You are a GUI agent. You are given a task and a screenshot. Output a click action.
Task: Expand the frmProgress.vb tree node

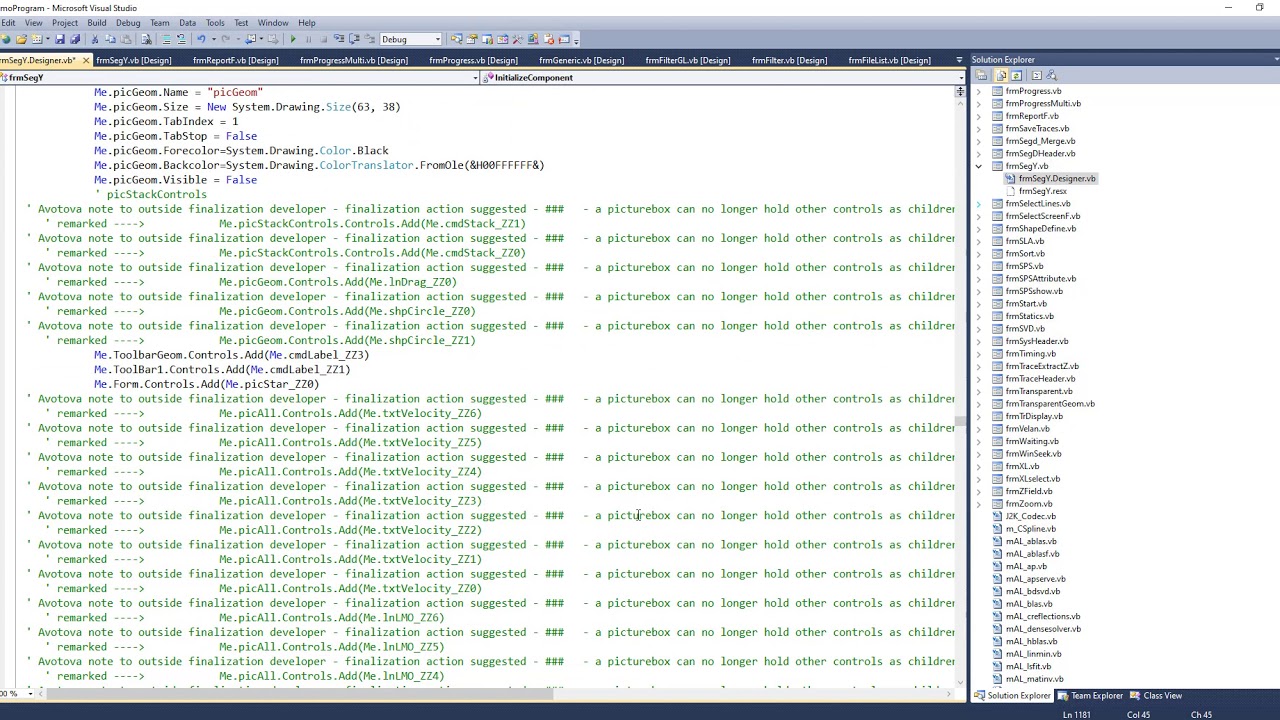point(979,91)
